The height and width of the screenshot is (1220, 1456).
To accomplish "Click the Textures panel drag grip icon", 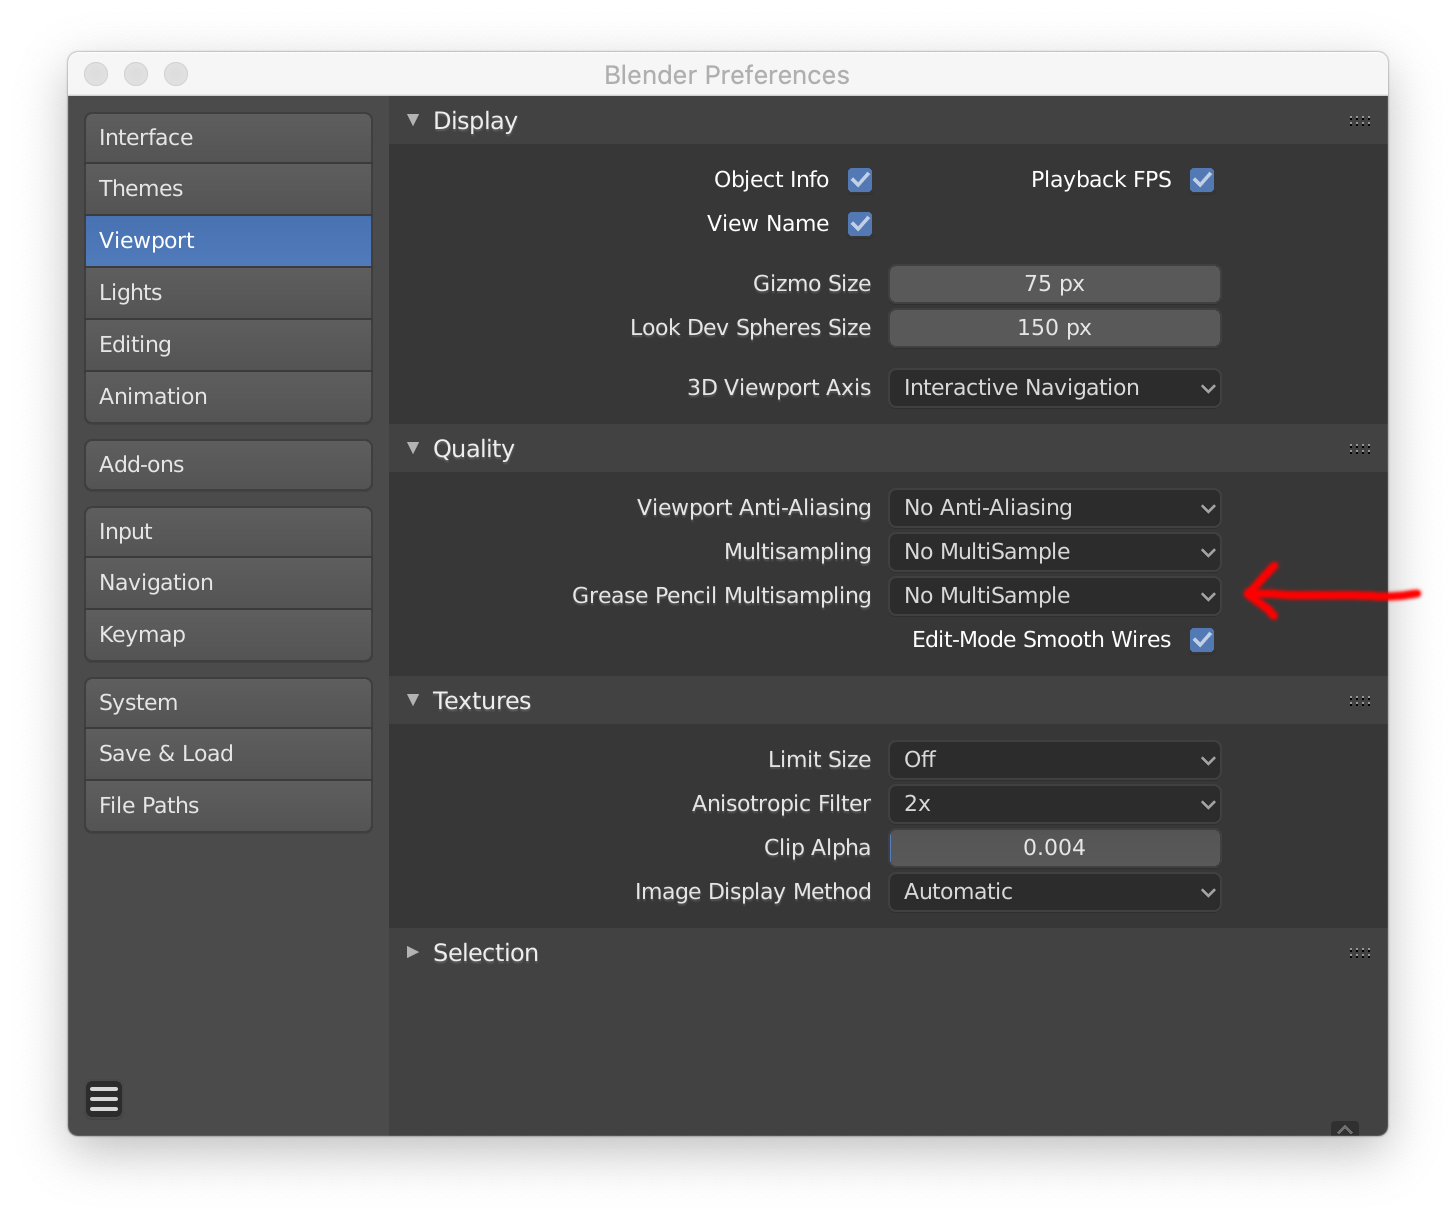I will click(x=1360, y=701).
